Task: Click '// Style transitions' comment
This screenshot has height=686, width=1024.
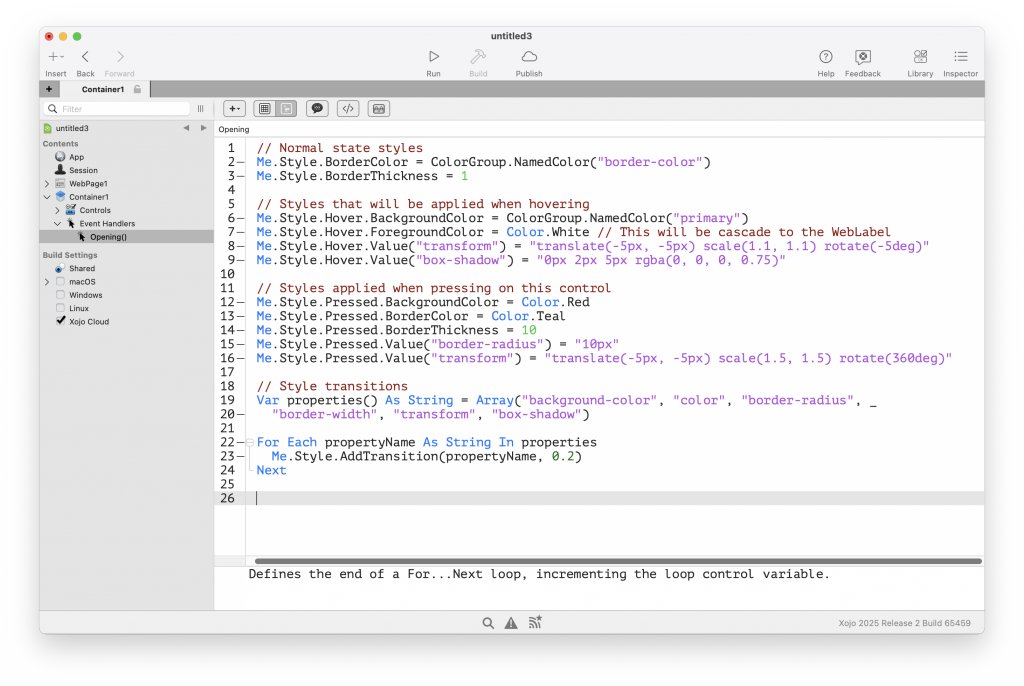Action: coord(332,386)
